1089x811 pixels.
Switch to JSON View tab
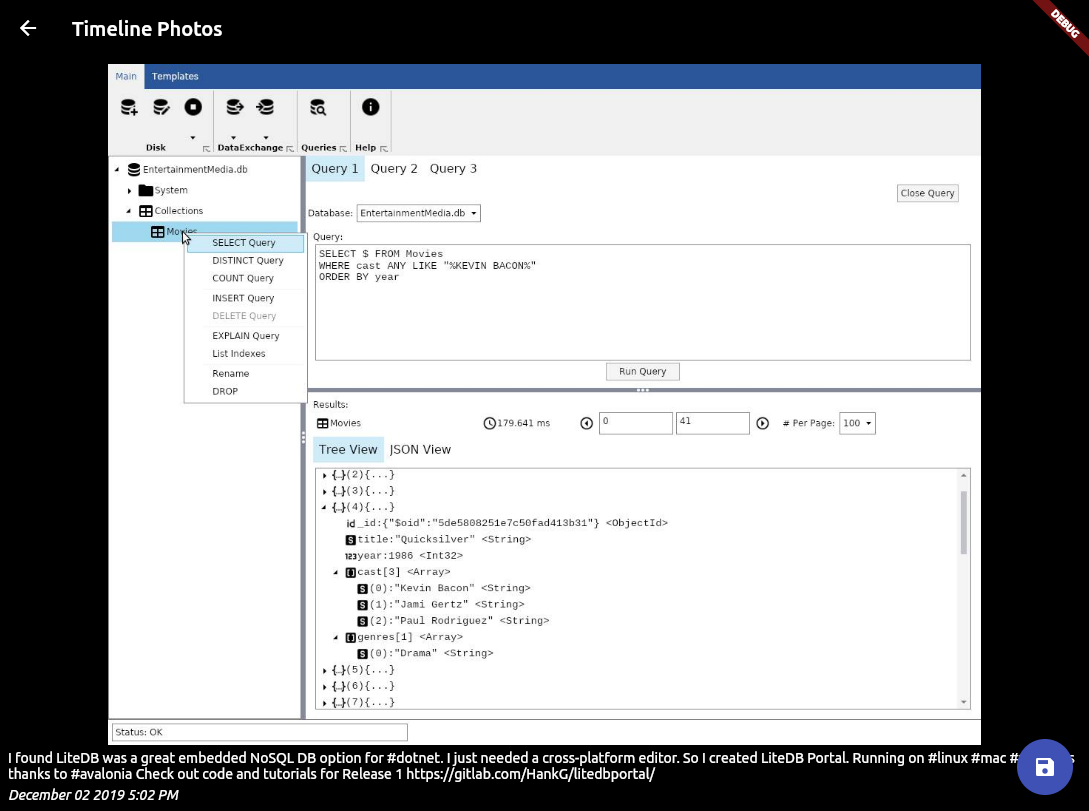(x=420, y=450)
